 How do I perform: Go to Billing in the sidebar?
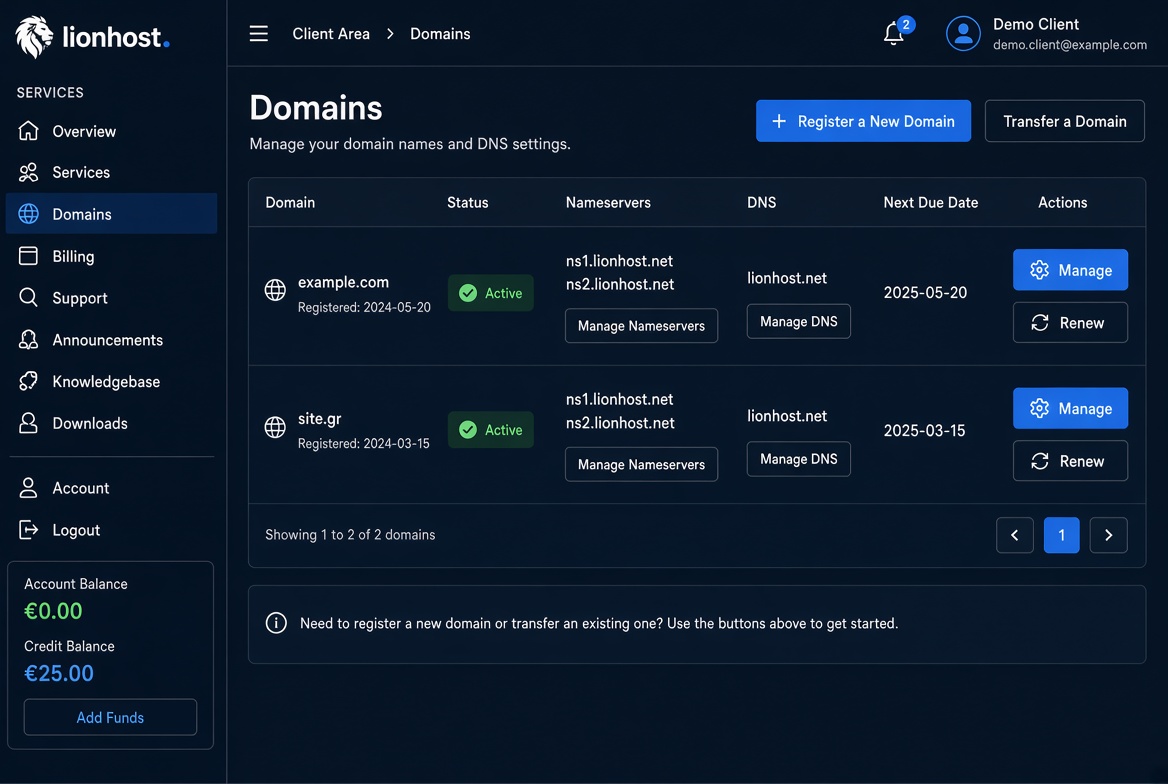(112, 256)
